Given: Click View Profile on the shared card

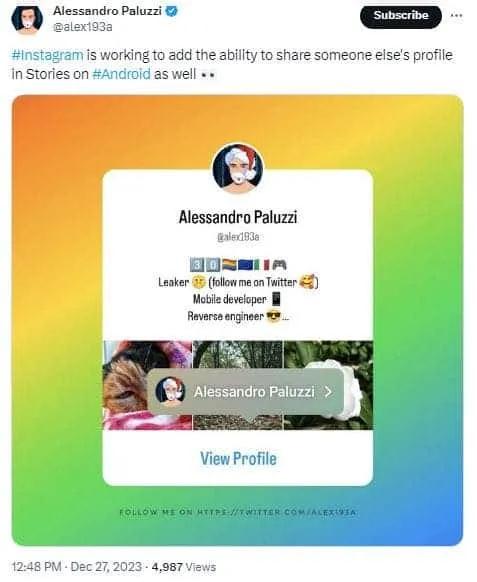Looking at the screenshot, I should (238, 458).
